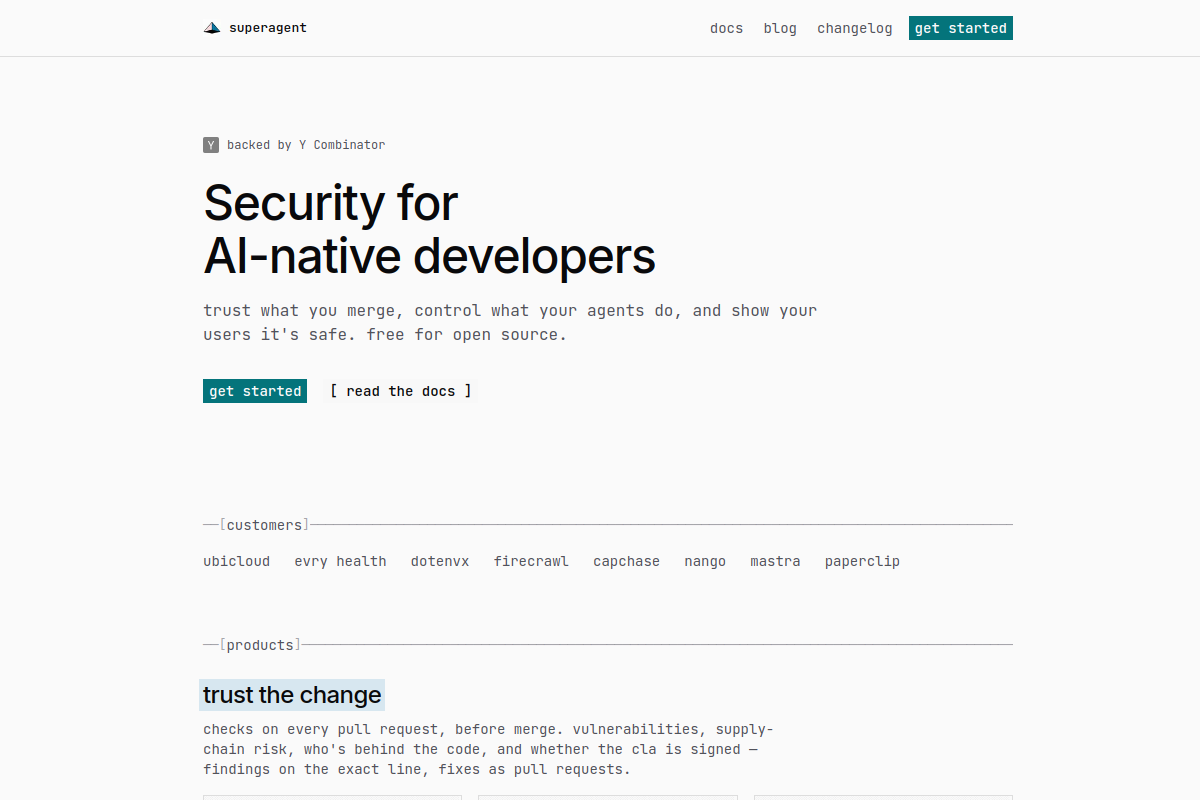Click the trust what you merge tagline

point(510,322)
